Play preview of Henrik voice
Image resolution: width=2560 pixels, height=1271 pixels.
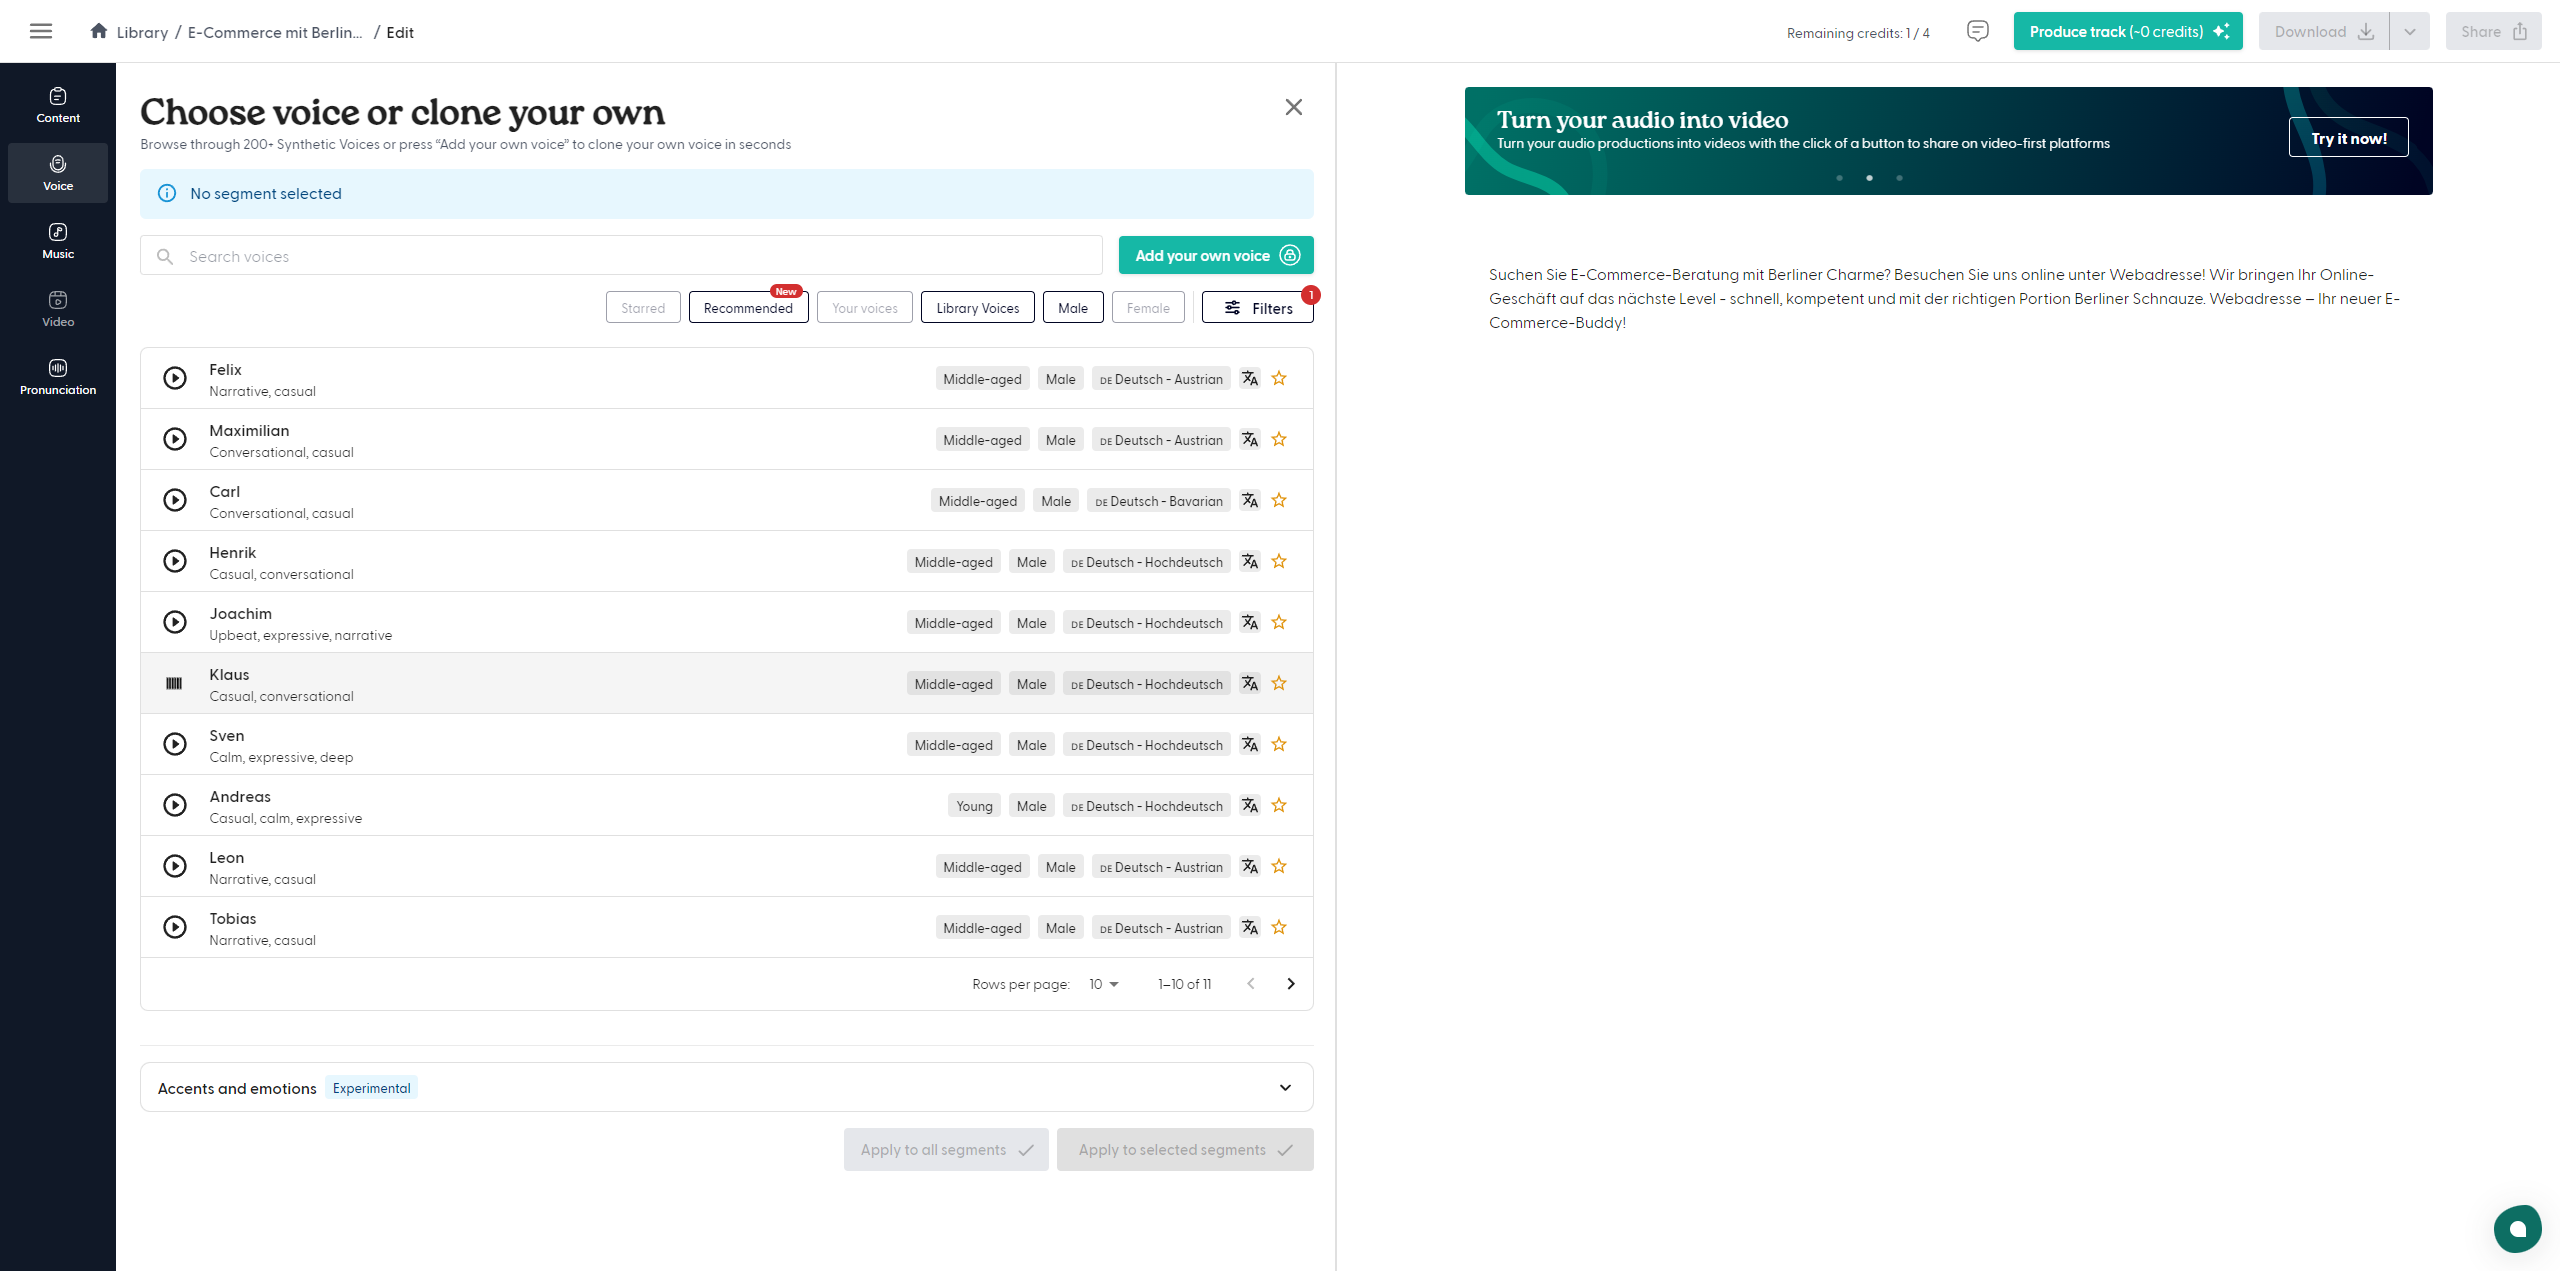(175, 561)
